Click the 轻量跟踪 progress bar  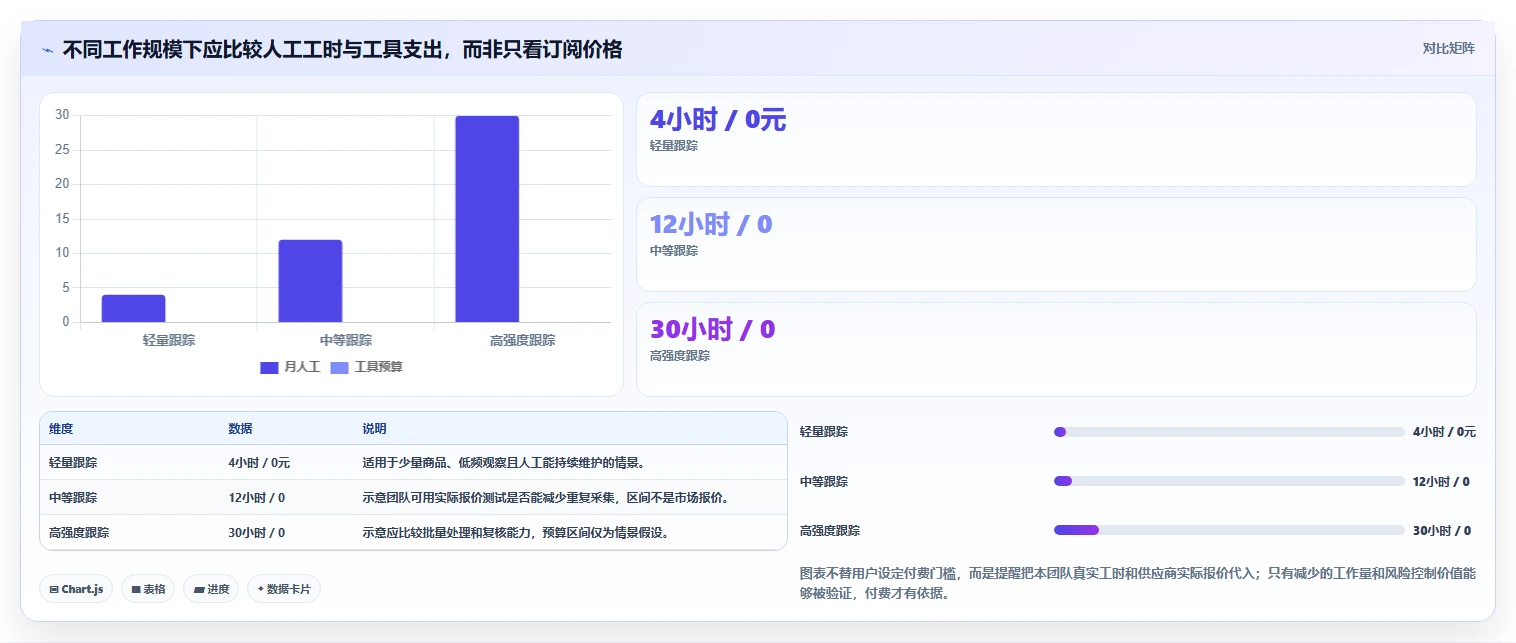[x=1229, y=432]
